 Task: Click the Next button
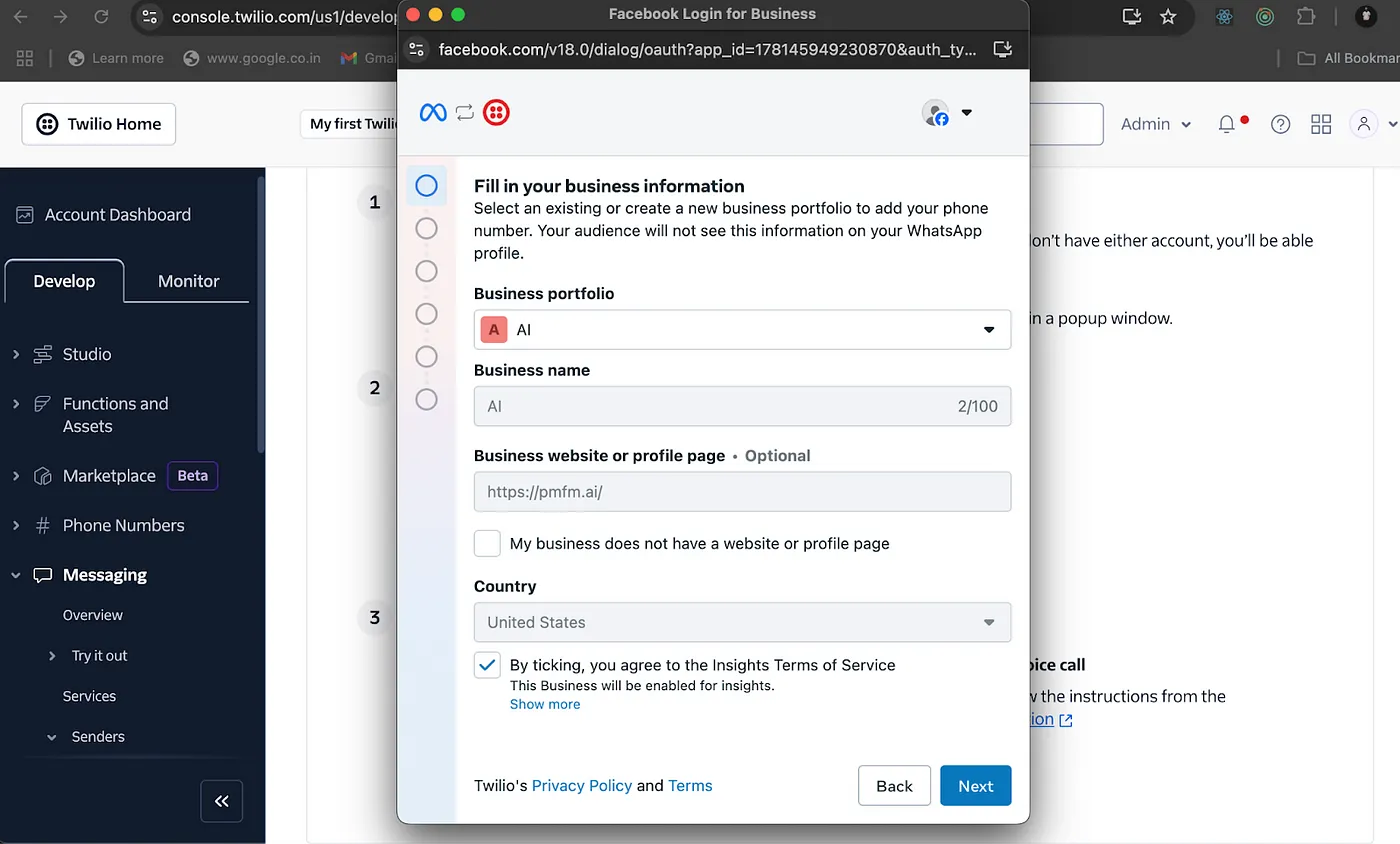(975, 786)
